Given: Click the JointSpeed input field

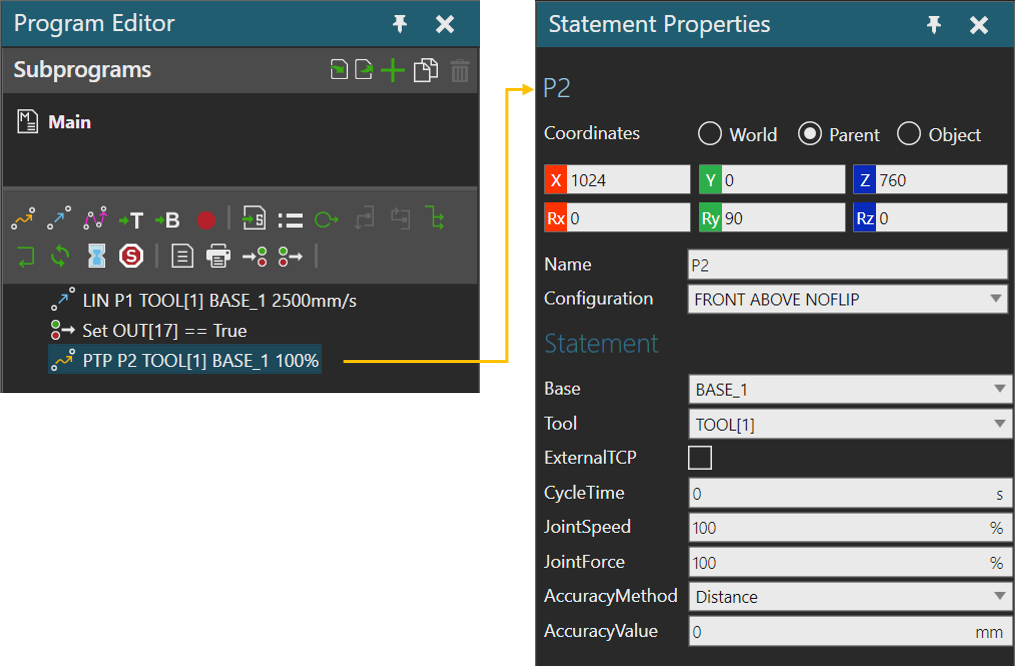Looking at the screenshot, I should click(x=840, y=528).
